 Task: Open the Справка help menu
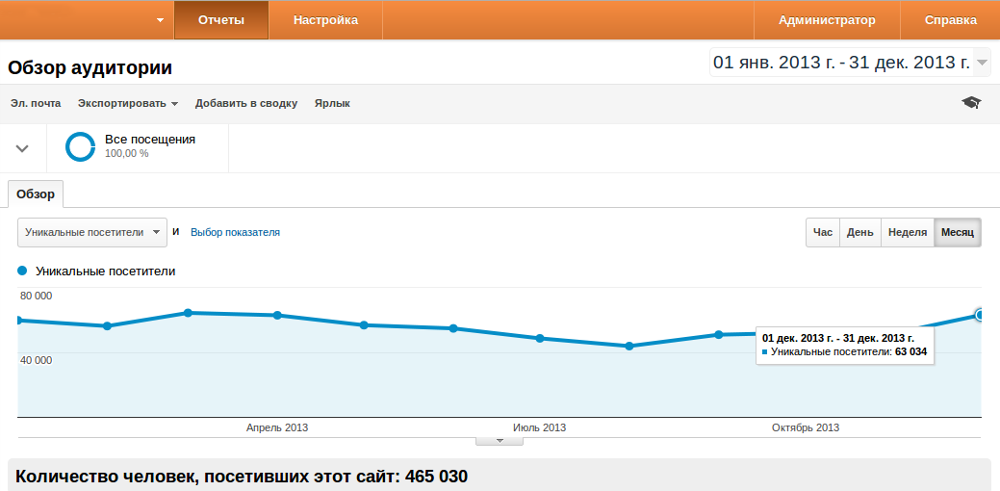coord(950,20)
